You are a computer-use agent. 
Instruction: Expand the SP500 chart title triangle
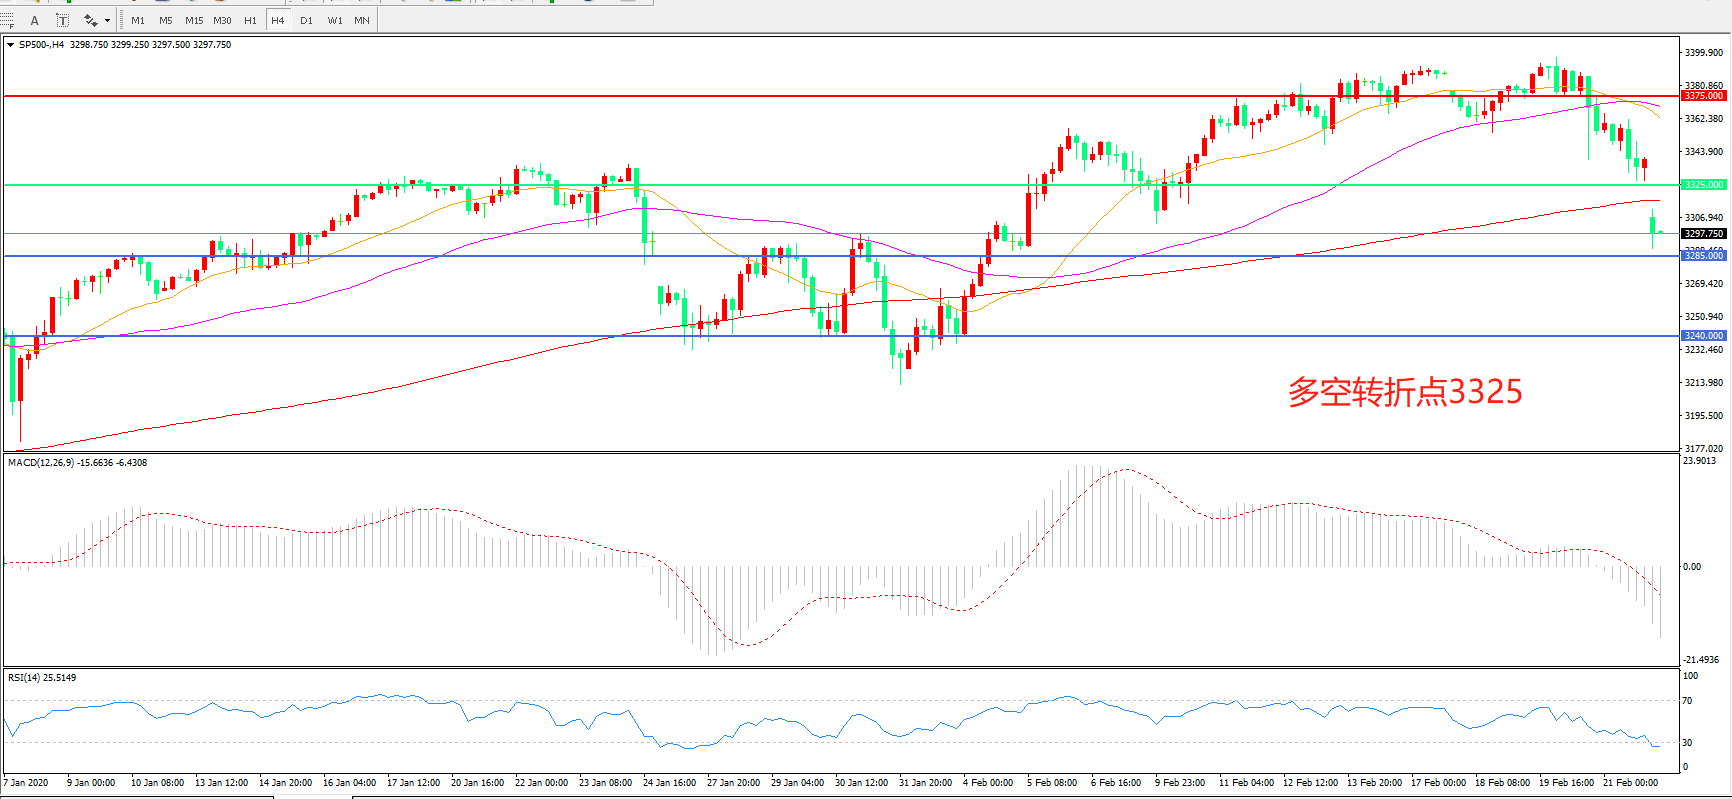point(10,45)
